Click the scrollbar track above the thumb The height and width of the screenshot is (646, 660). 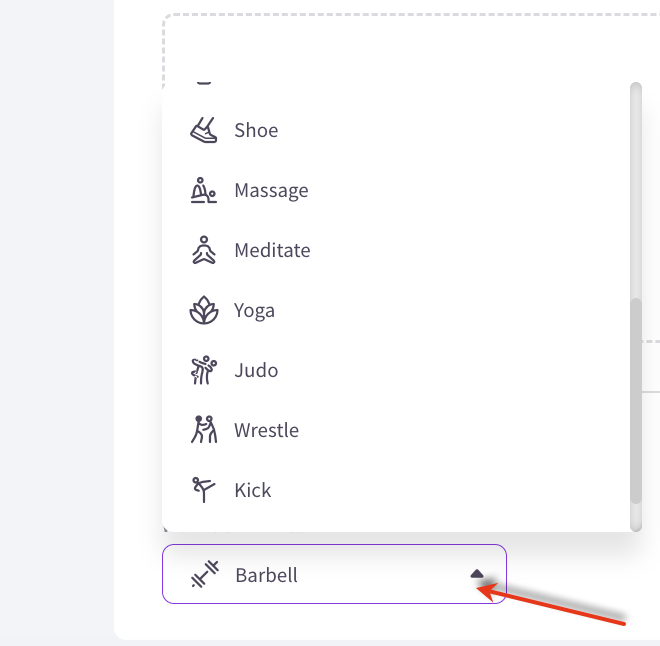(636, 190)
